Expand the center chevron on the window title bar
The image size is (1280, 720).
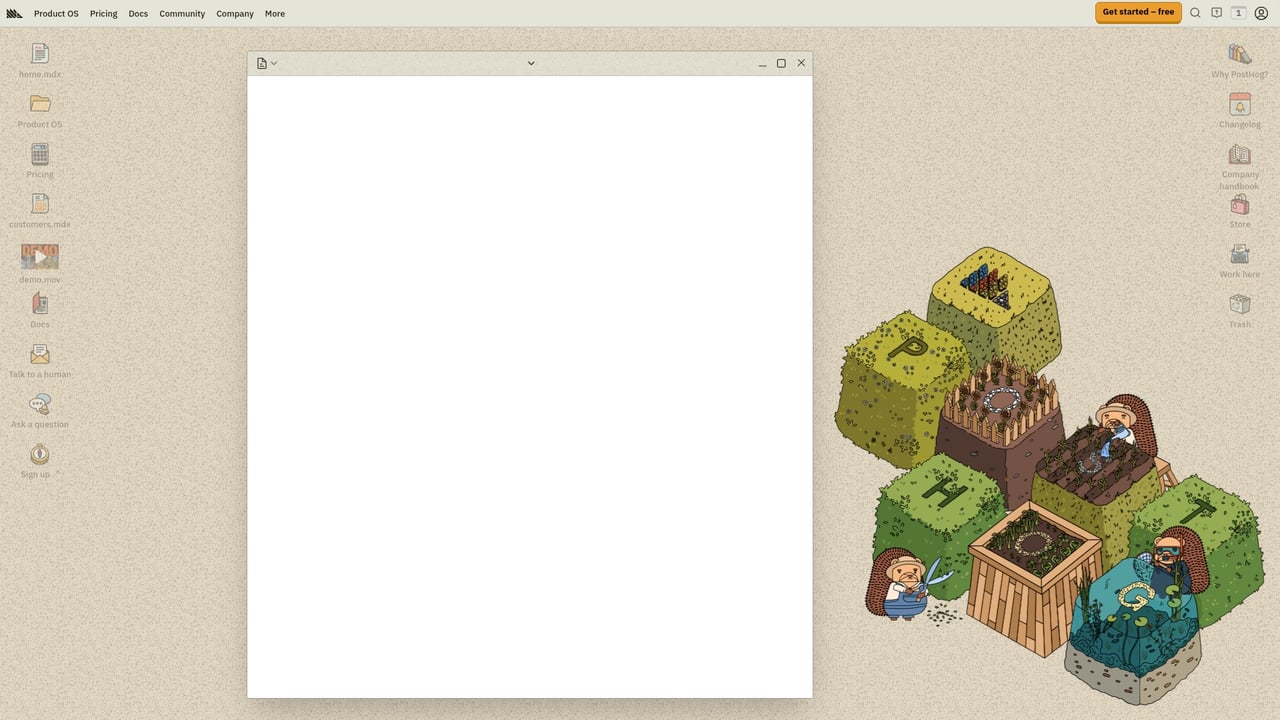[531, 63]
